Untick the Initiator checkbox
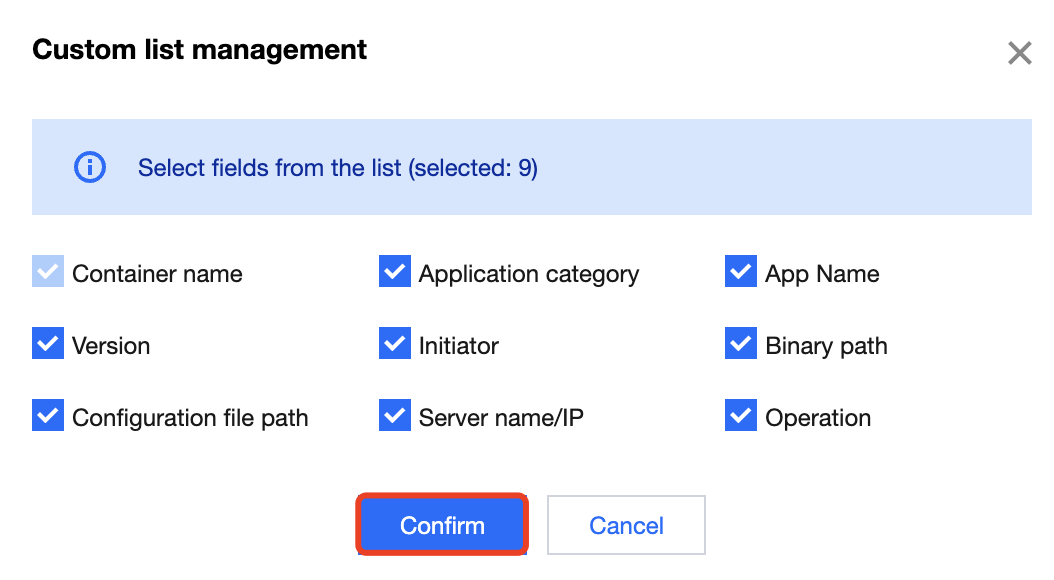Image resolution: width=1054 pixels, height=580 pixels. pos(395,344)
